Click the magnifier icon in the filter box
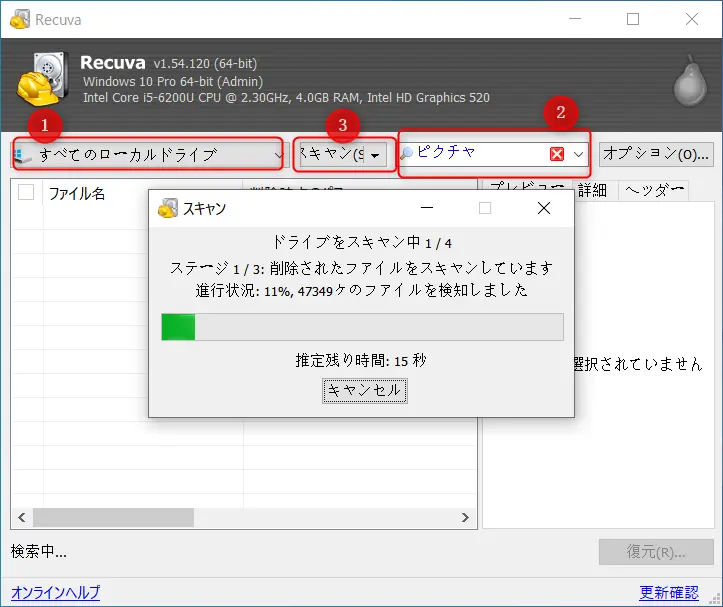This screenshot has height=607, width=723. click(x=406, y=153)
